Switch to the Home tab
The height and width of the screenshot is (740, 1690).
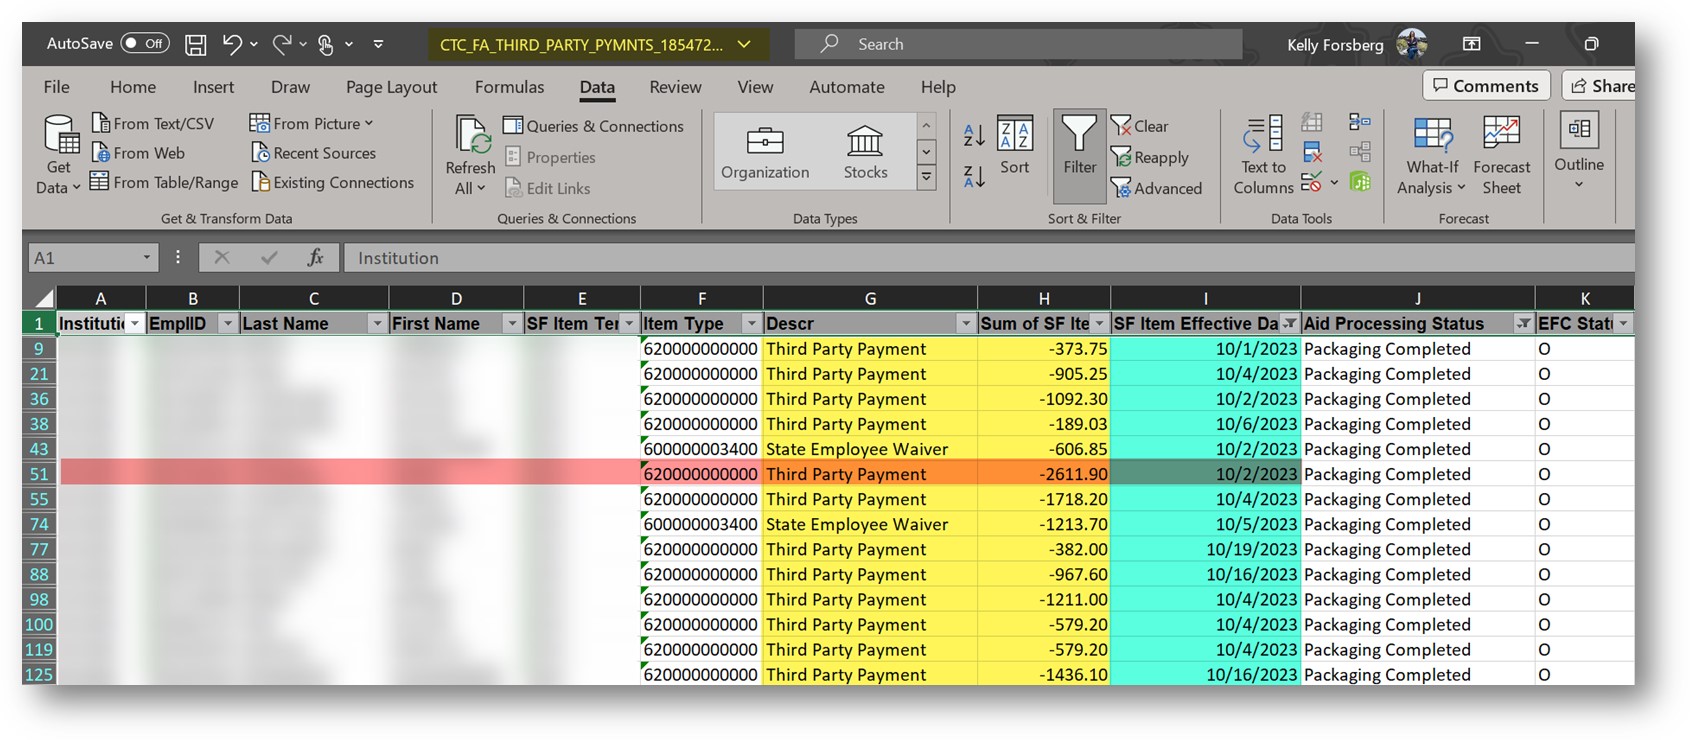tap(133, 87)
